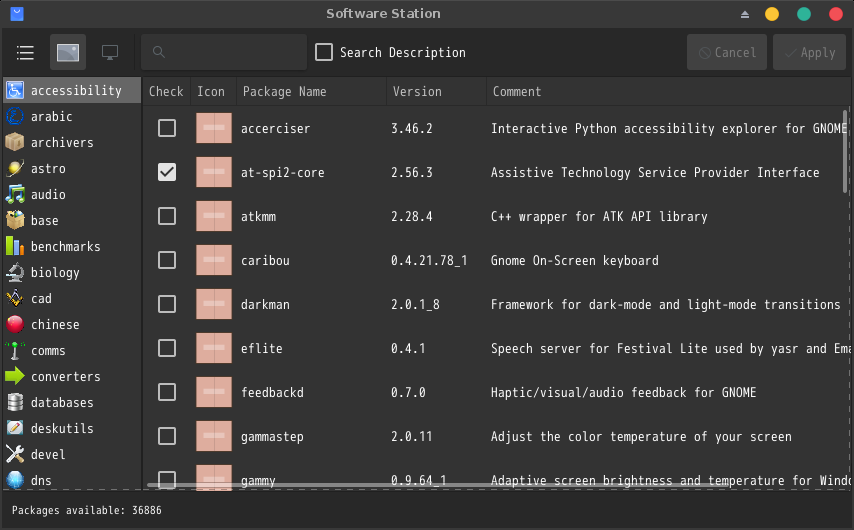This screenshot has height=530, width=854.
Task: Click the gammastep package icon
Action: [x=214, y=436]
